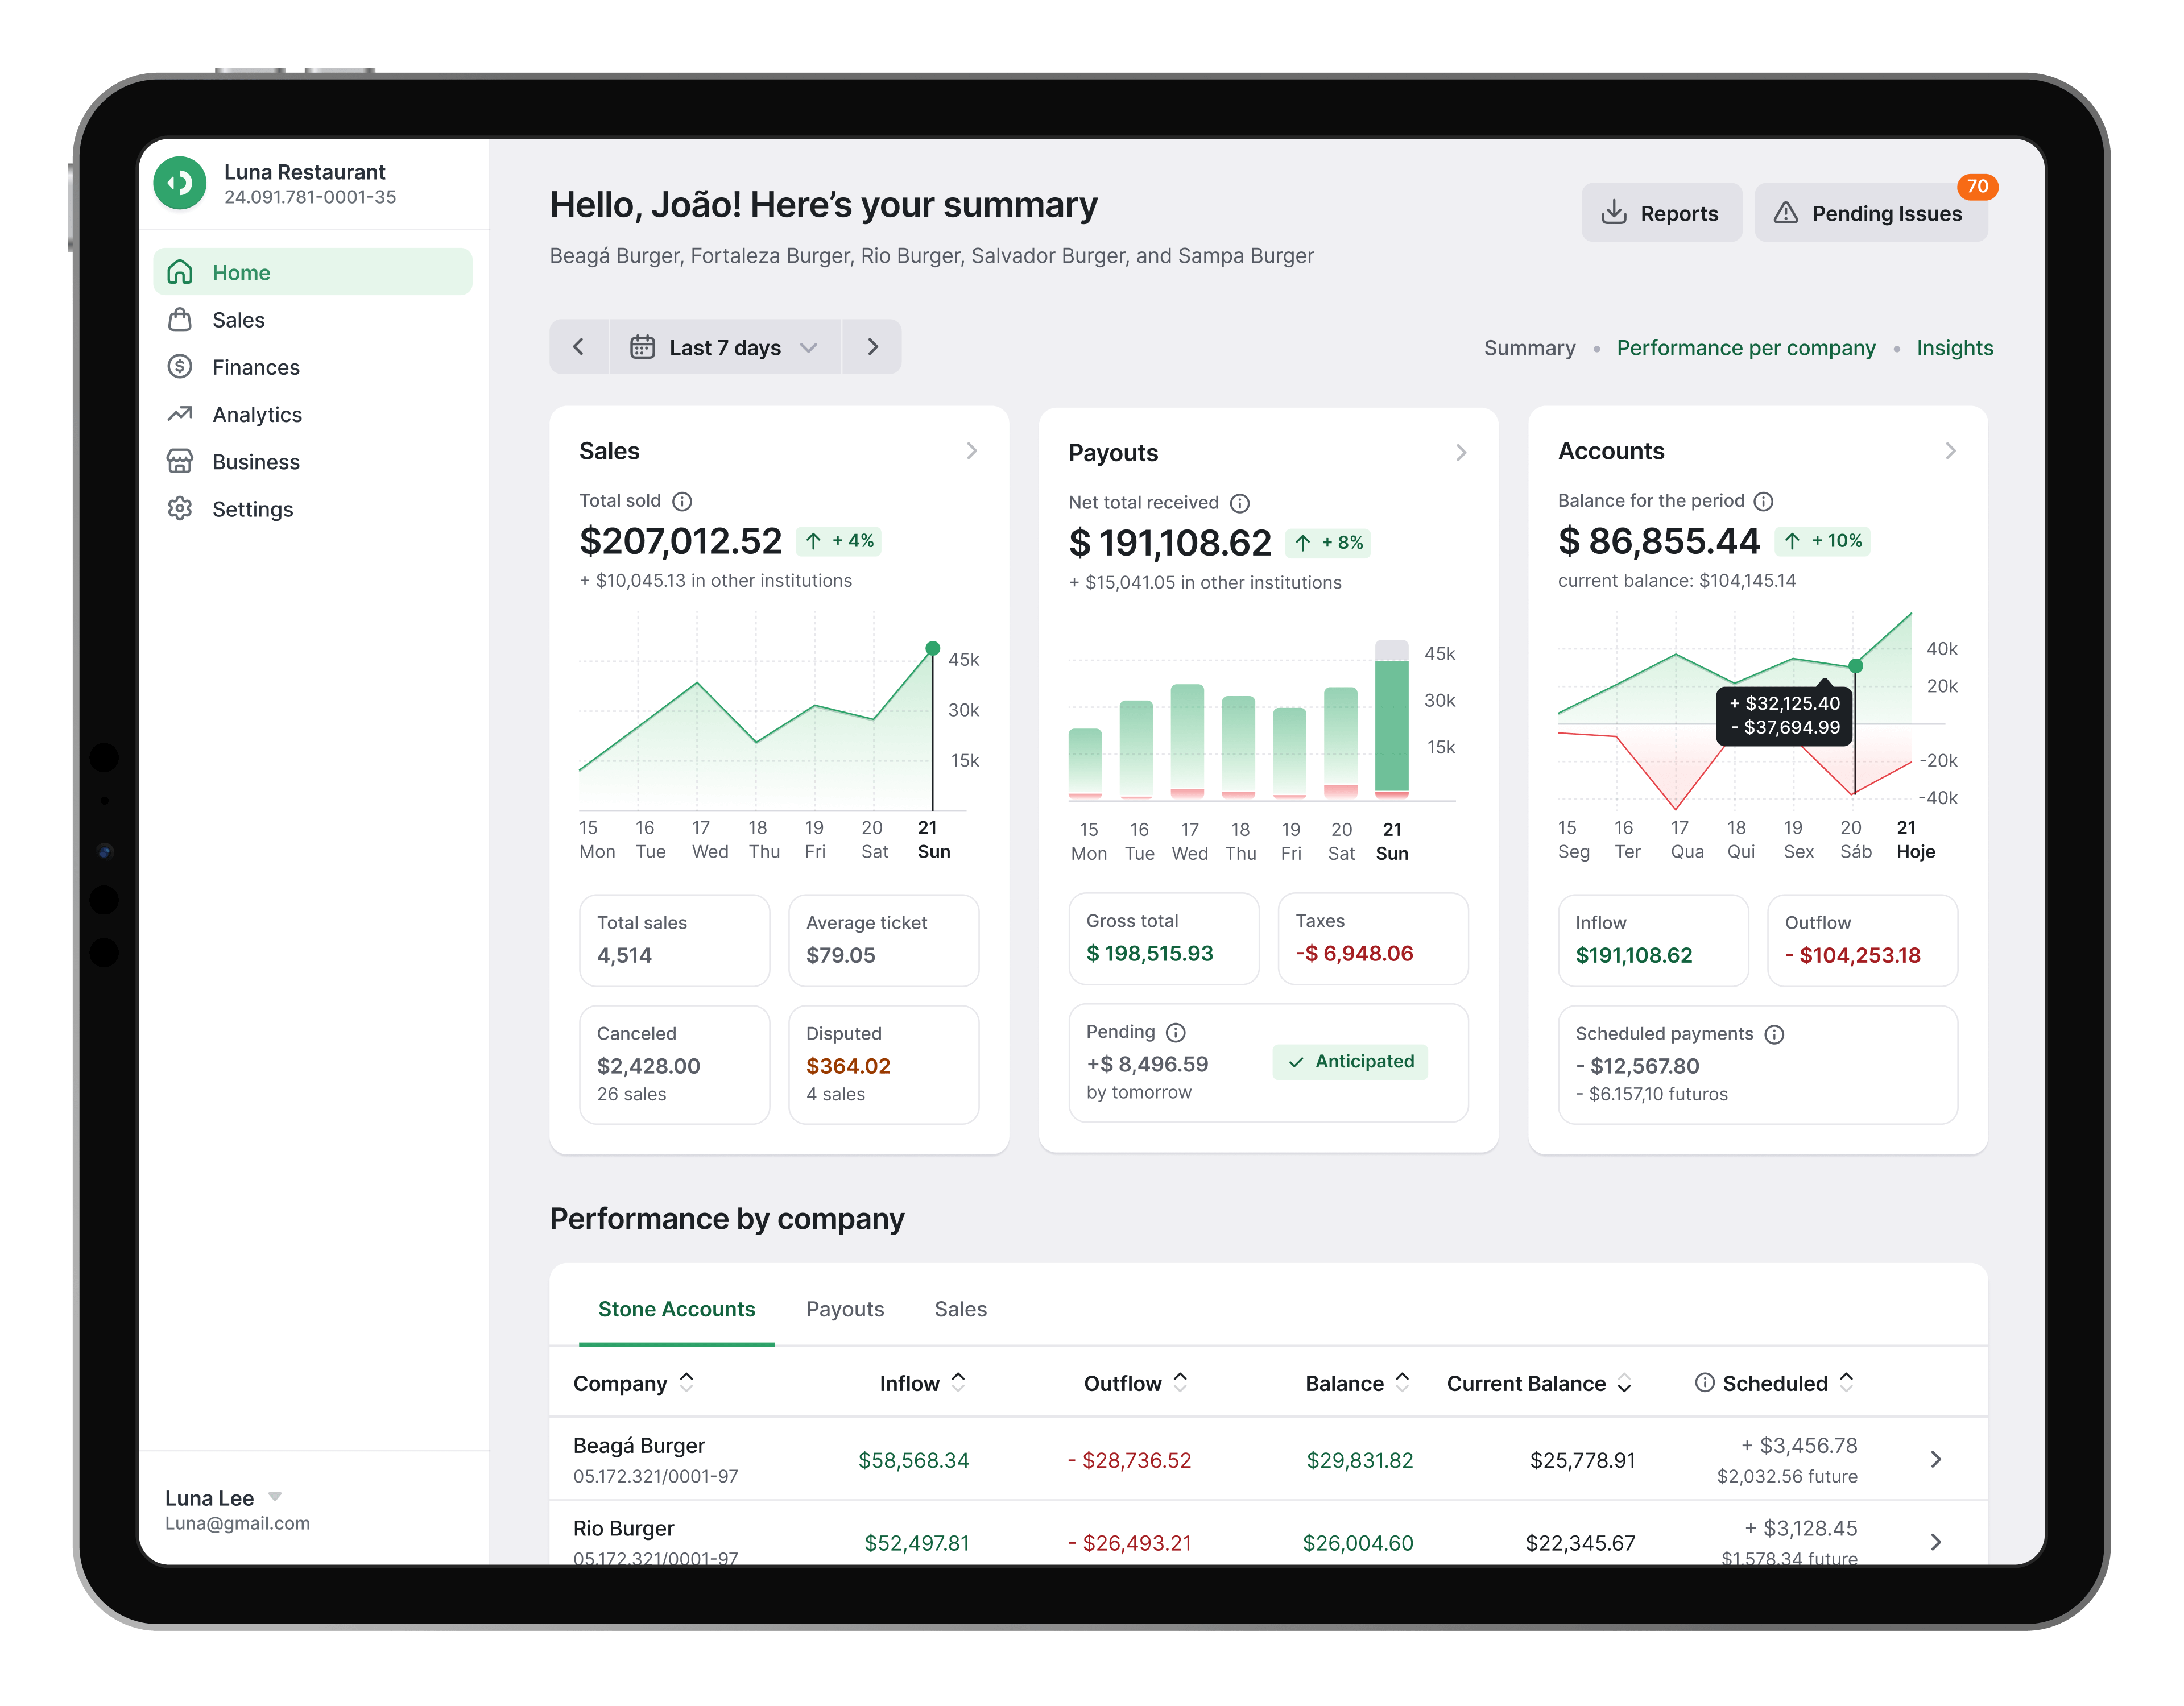This screenshot has width=2184, height=1706.
Task: Toggle sort on Current Balance column
Action: (x=1624, y=1383)
